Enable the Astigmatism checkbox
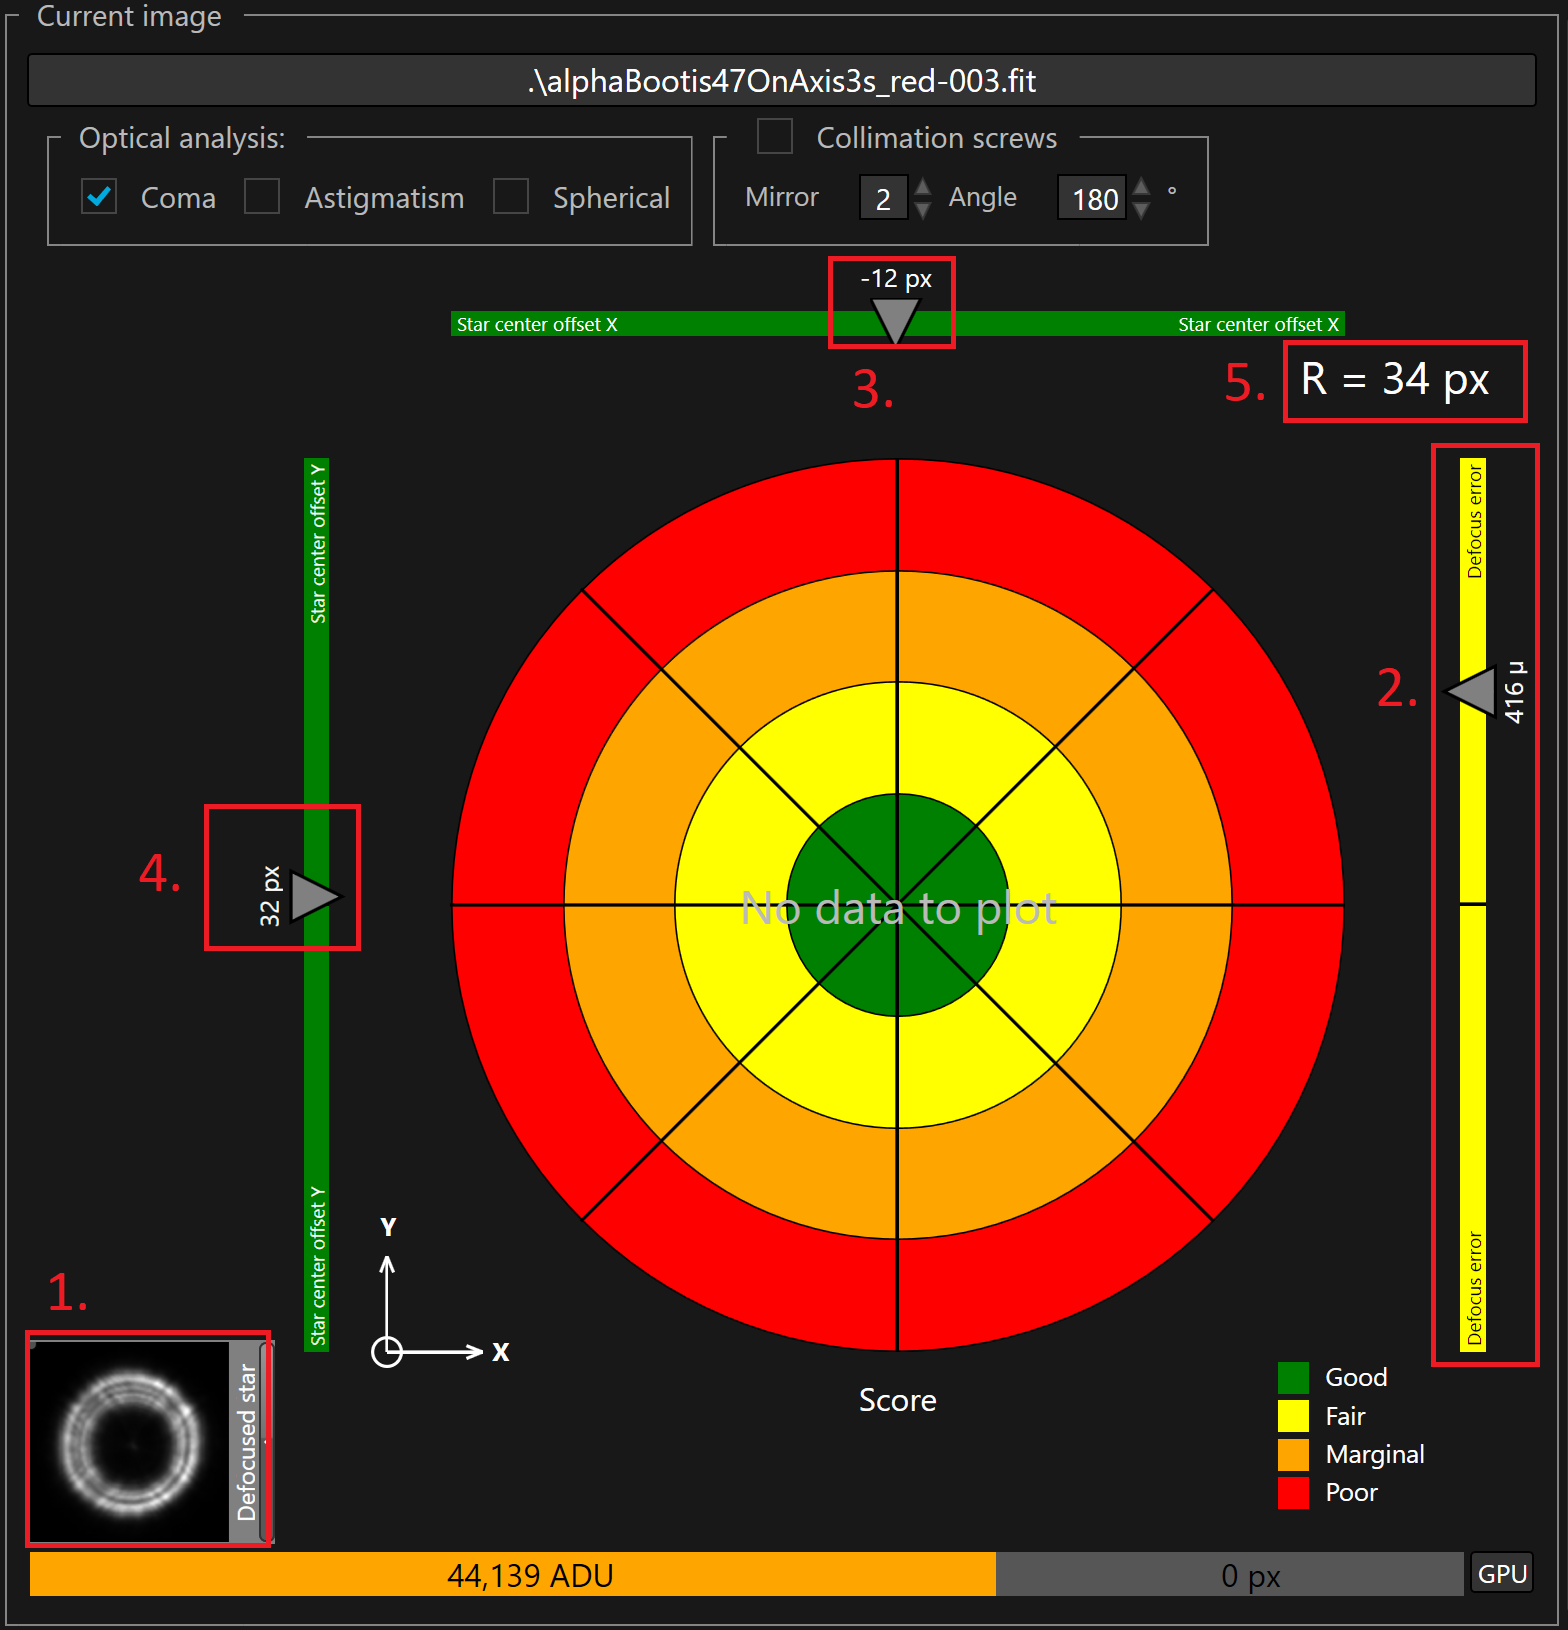Viewport: 1568px width, 1630px height. 262,197
